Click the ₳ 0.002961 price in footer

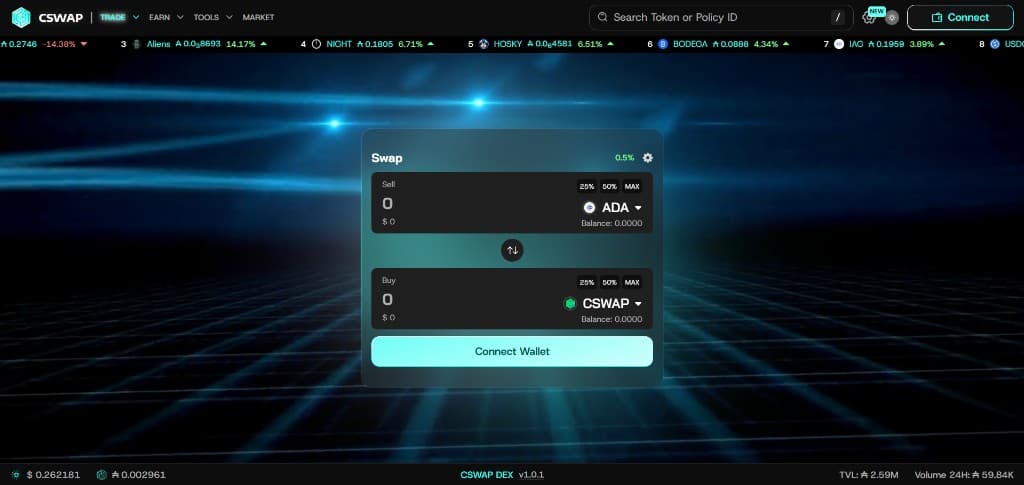point(138,475)
